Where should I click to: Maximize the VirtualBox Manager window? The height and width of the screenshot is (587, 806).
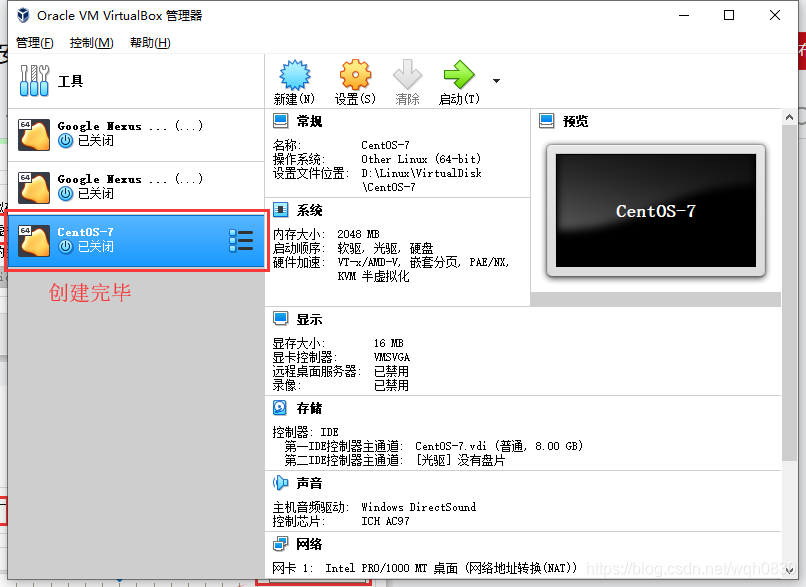coord(729,15)
